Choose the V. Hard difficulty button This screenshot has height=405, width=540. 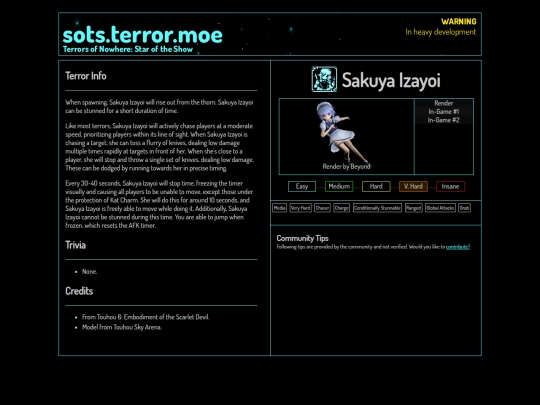pyautogui.click(x=413, y=186)
